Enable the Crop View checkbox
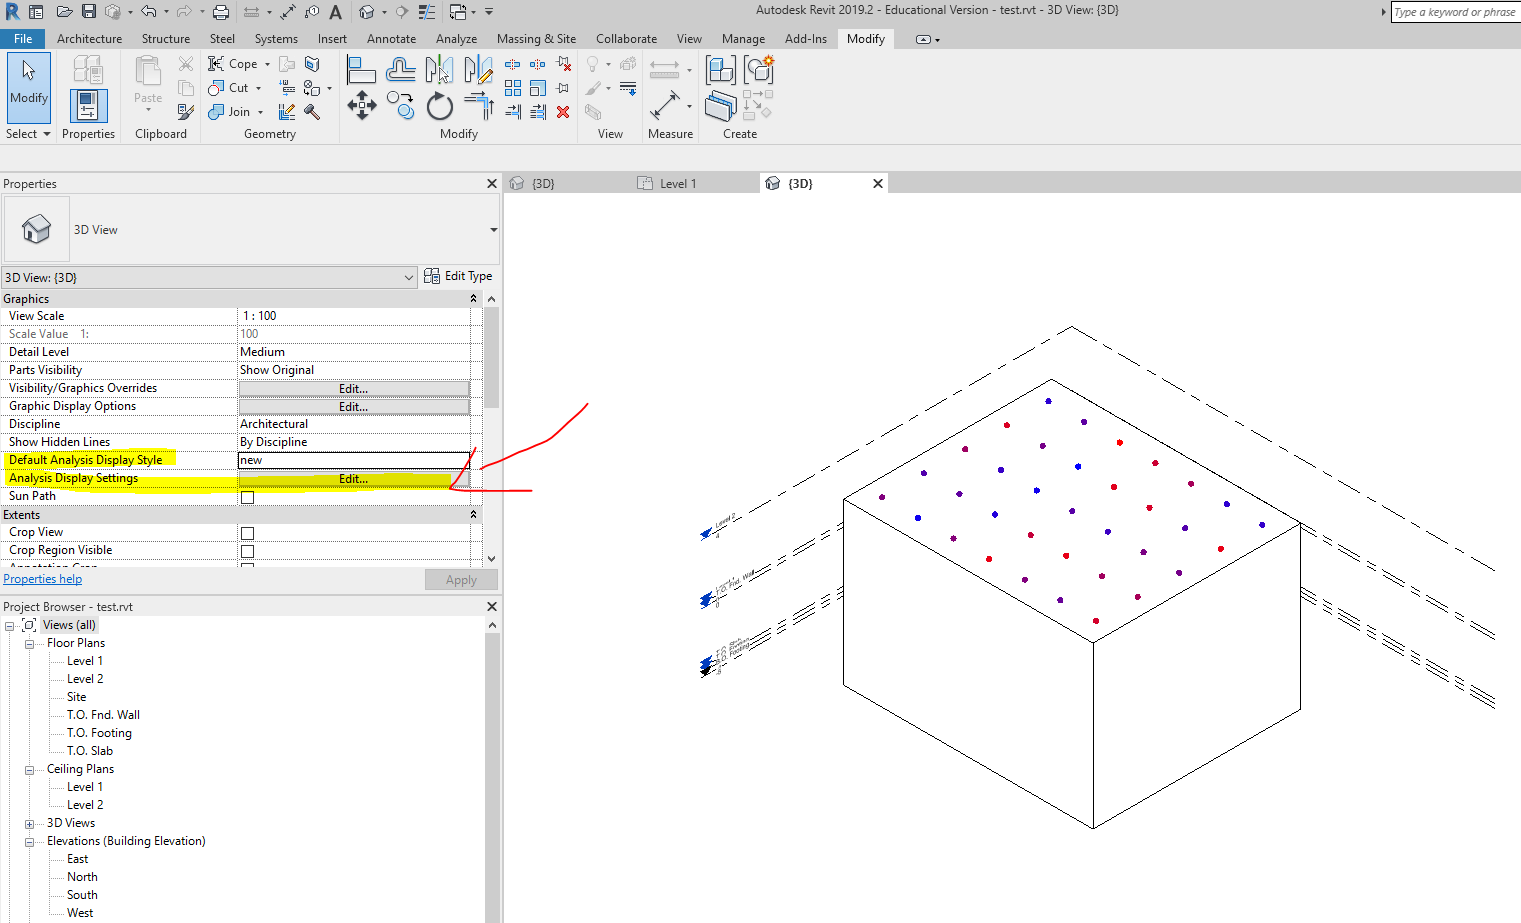Screen dimensions: 1521x923 [245, 531]
